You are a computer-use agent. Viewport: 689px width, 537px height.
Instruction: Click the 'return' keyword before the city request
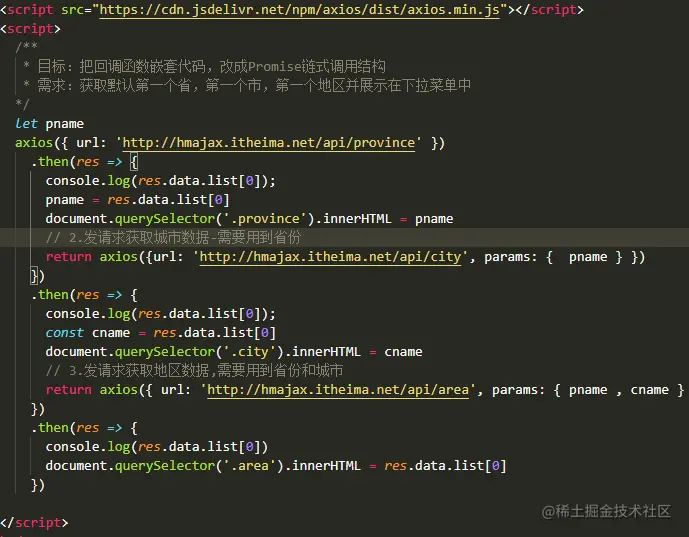coord(69,257)
